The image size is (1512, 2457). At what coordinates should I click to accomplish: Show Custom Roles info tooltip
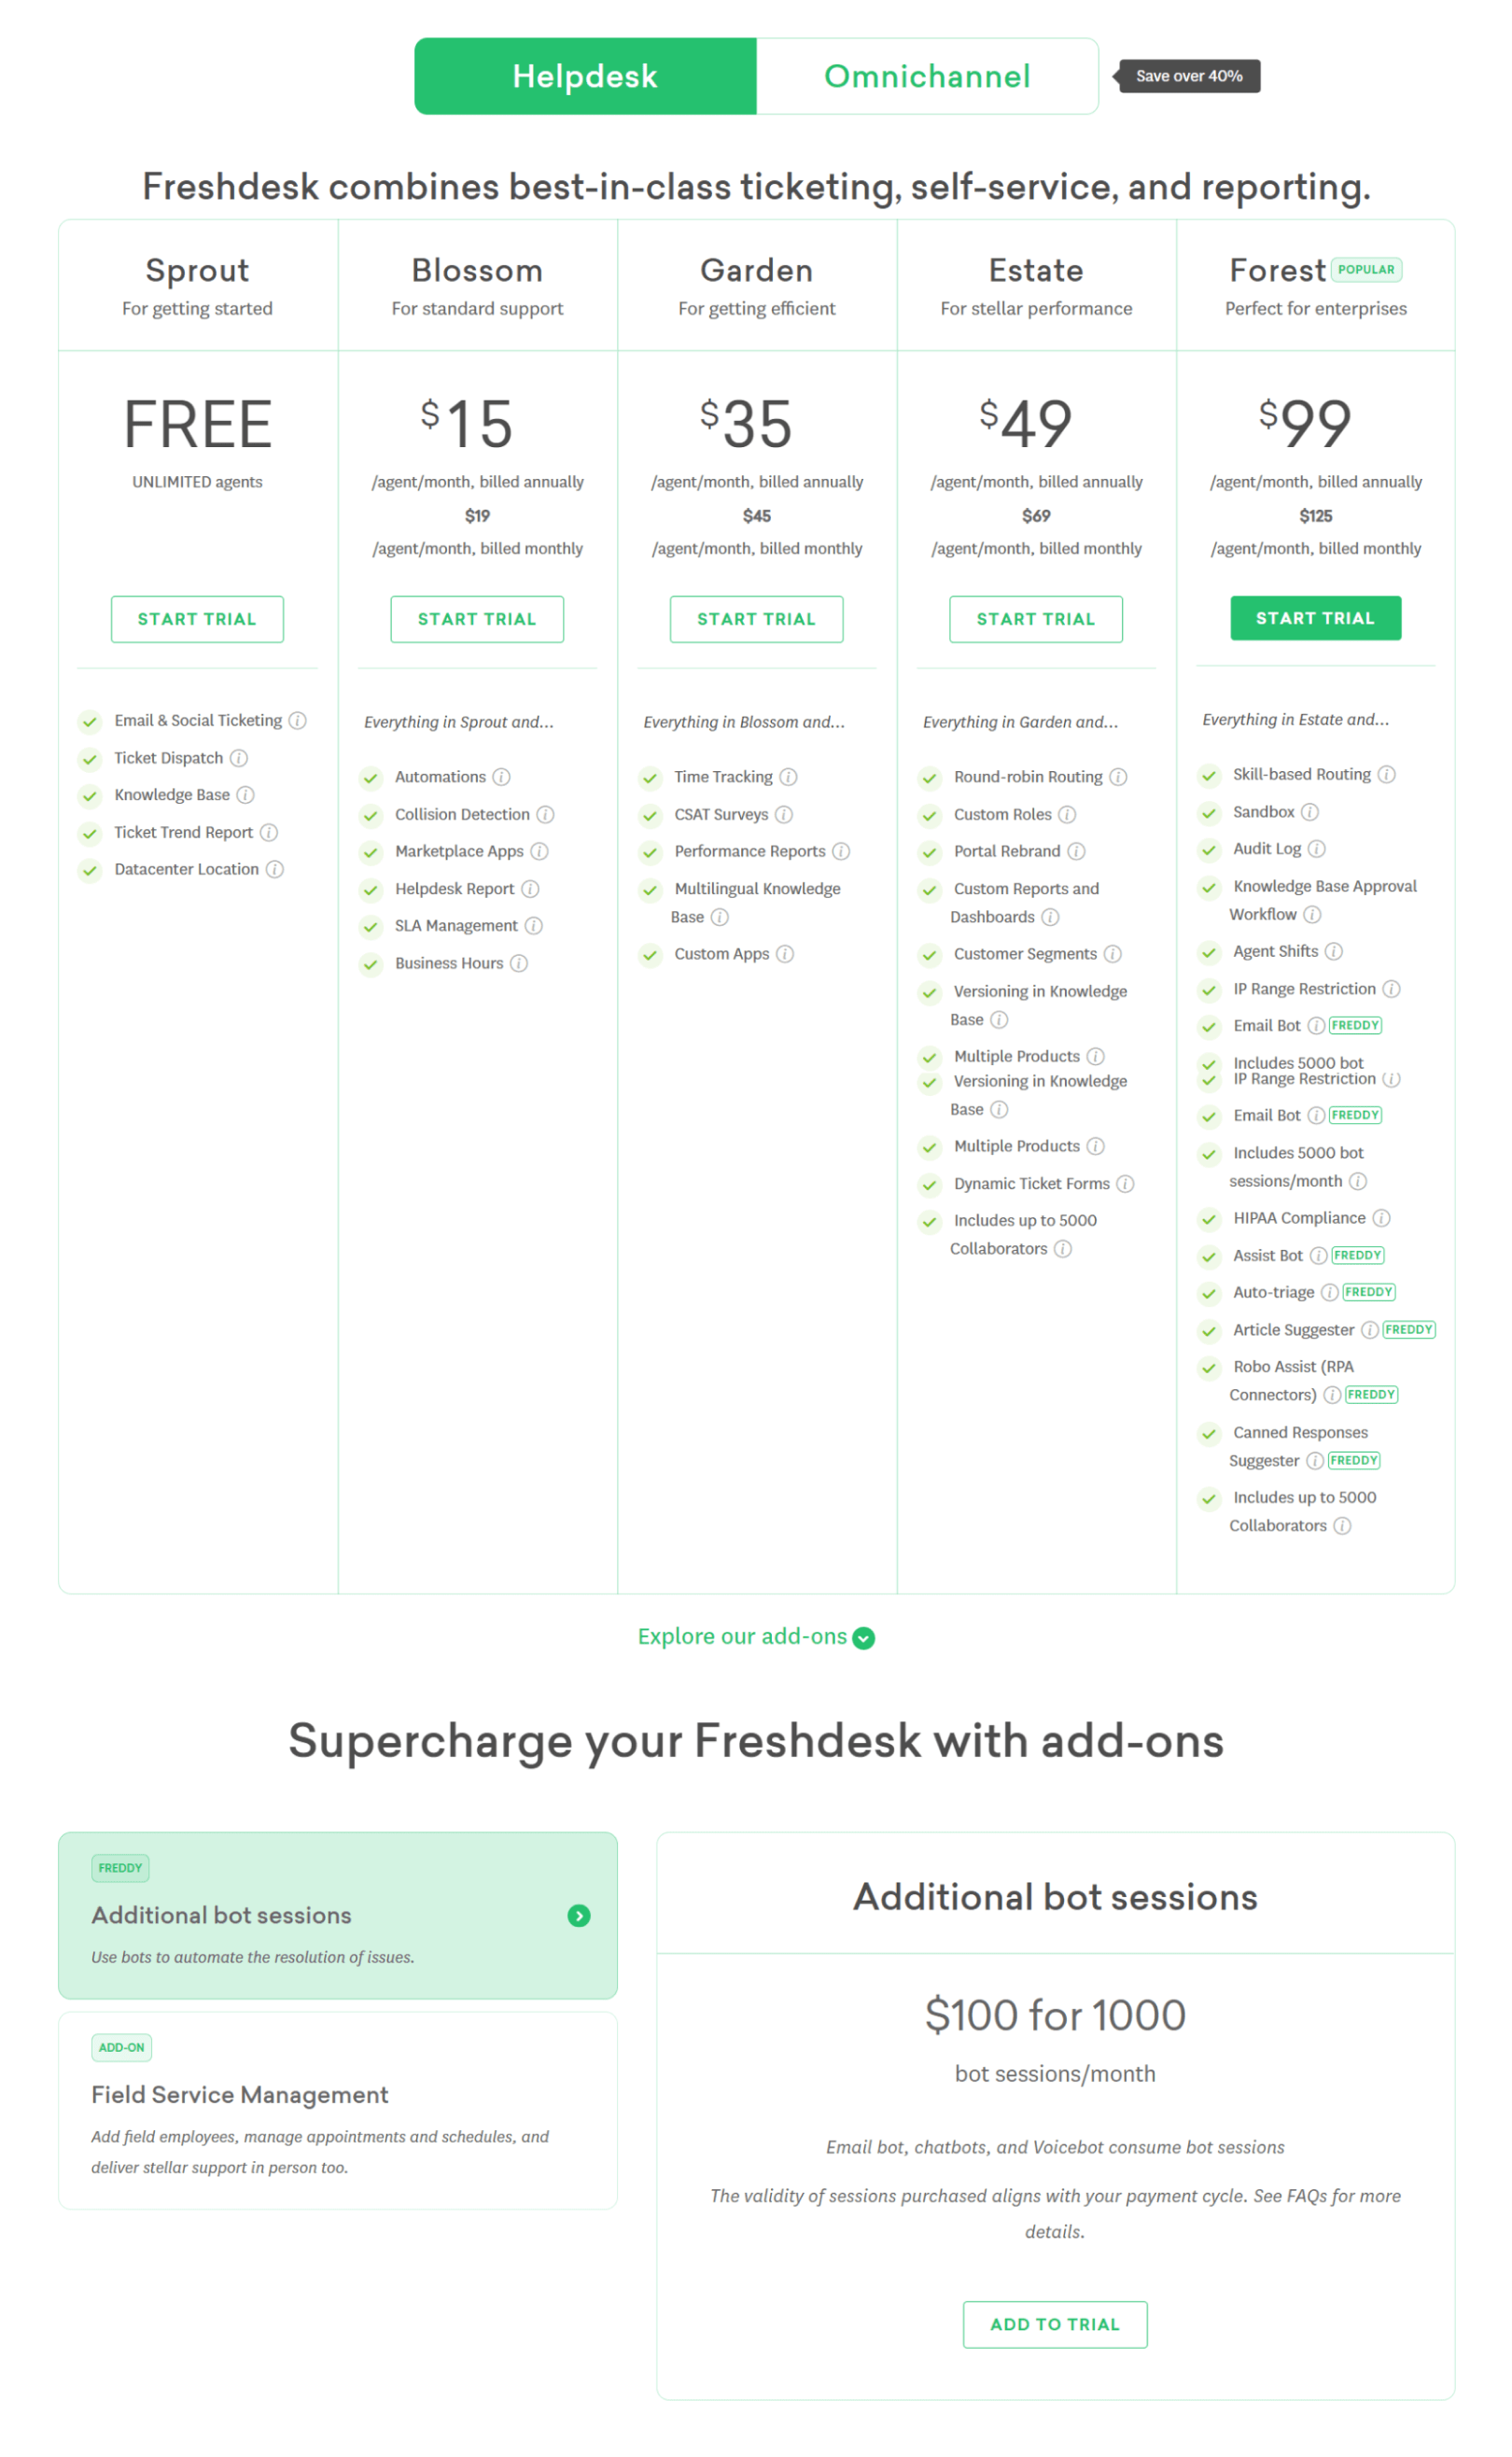point(1067,814)
